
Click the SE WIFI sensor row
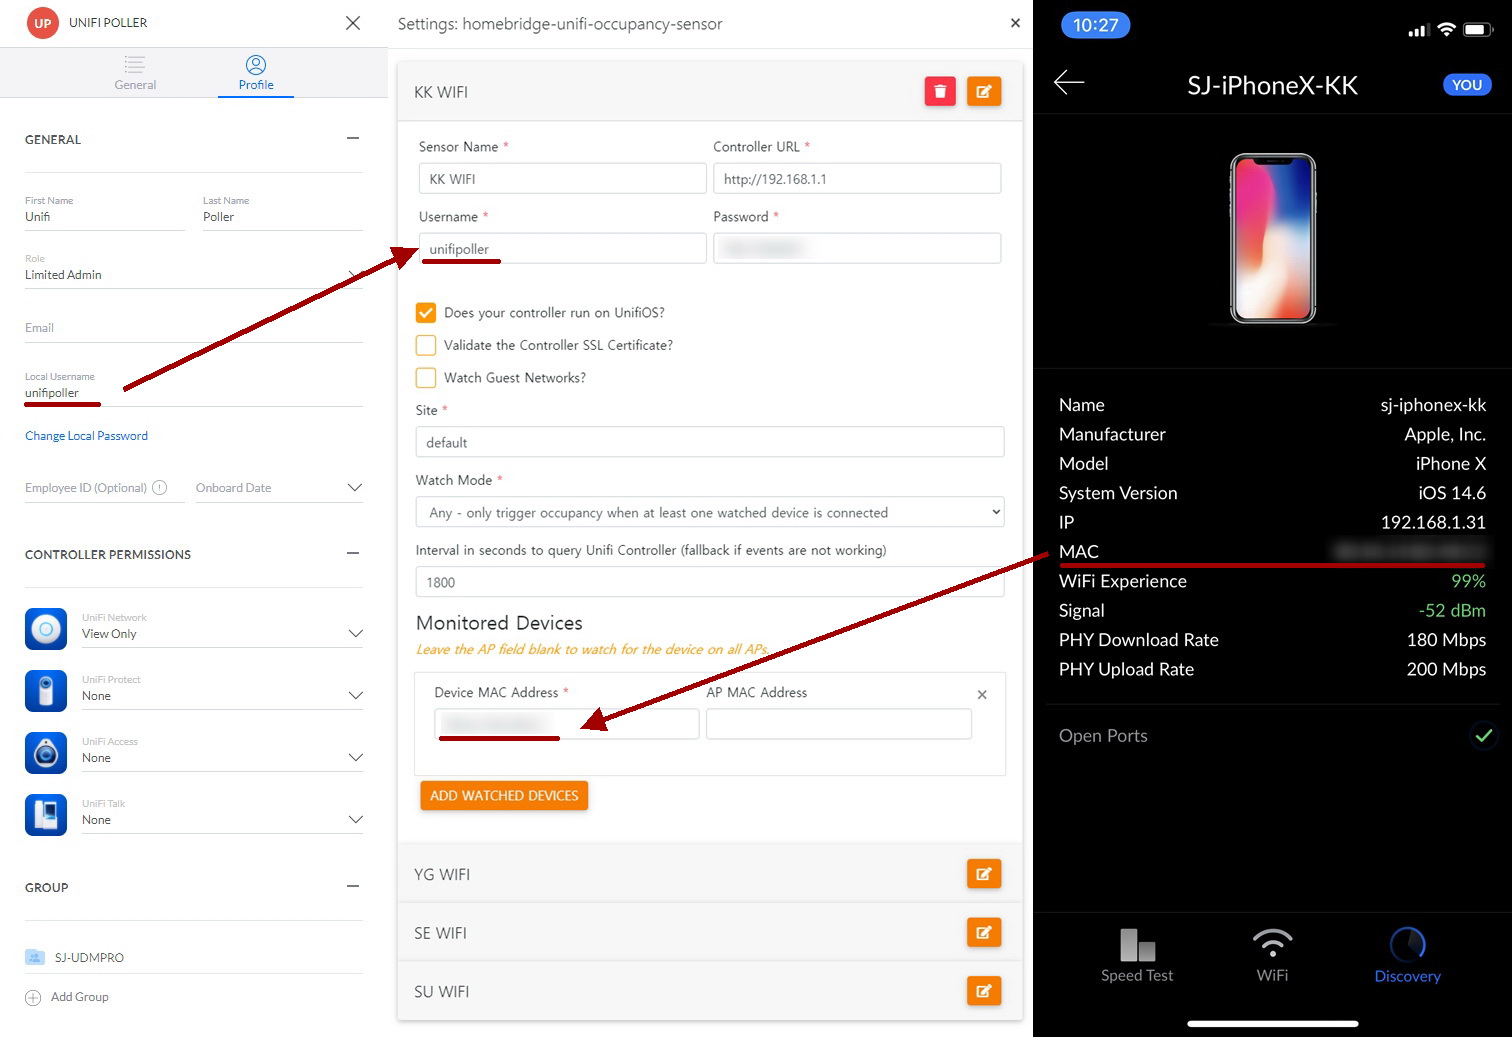tap(710, 933)
